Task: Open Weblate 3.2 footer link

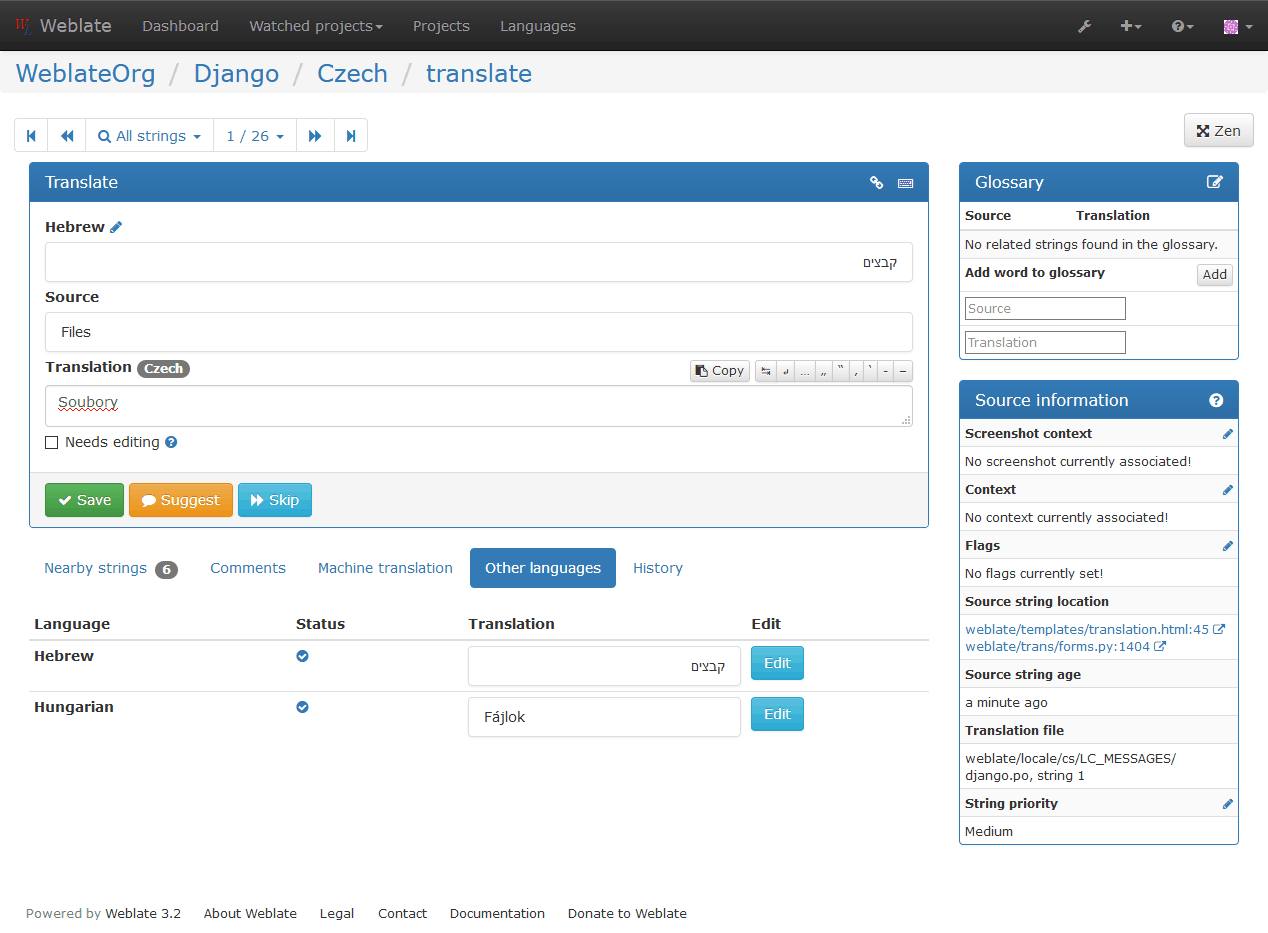Action: tap(143, 913)
